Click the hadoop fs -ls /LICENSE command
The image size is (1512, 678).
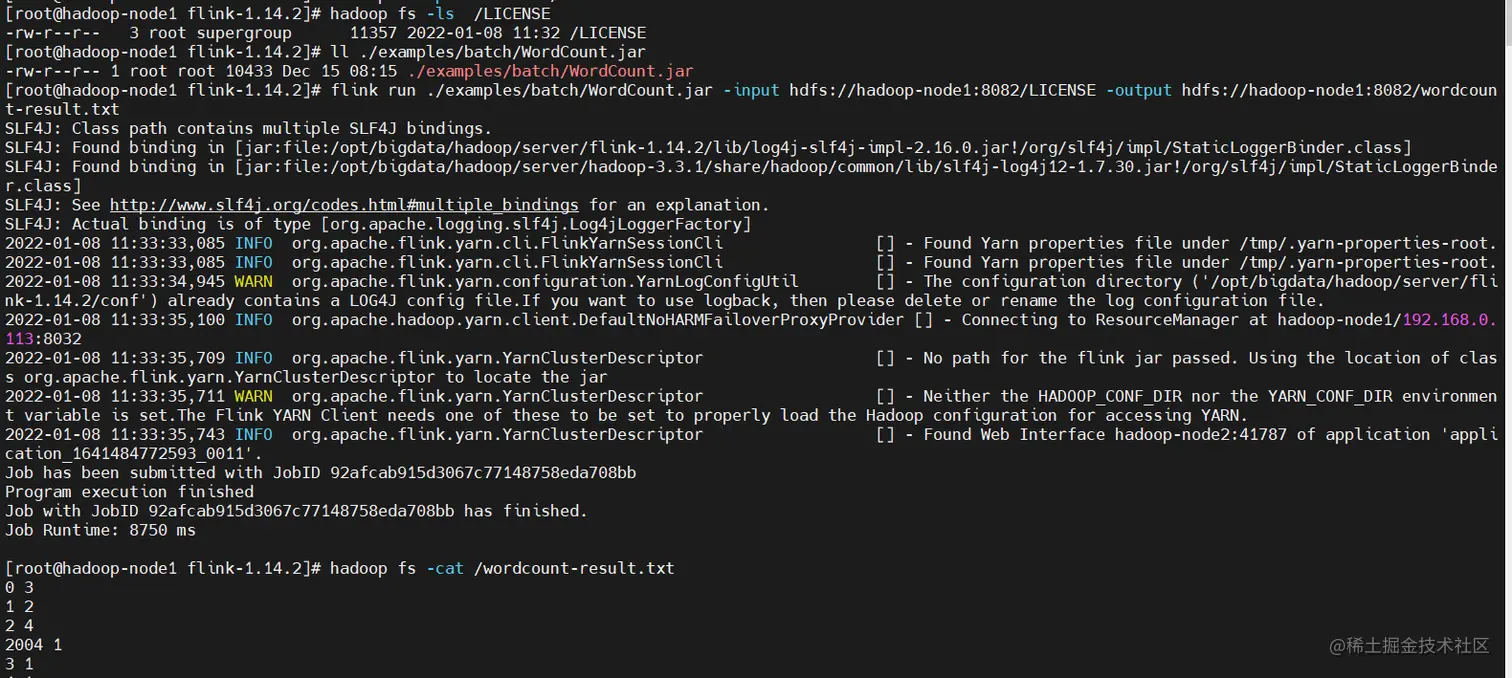coord(440,14)
